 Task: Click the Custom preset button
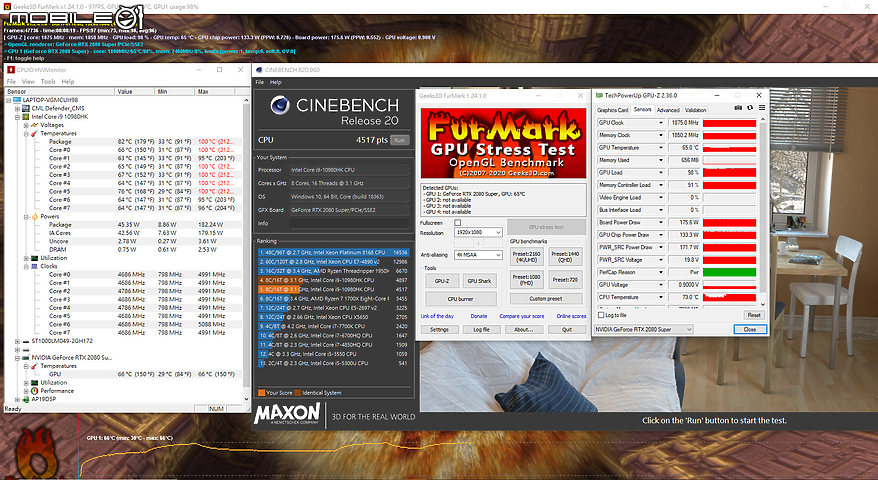[x=546, y=299]
